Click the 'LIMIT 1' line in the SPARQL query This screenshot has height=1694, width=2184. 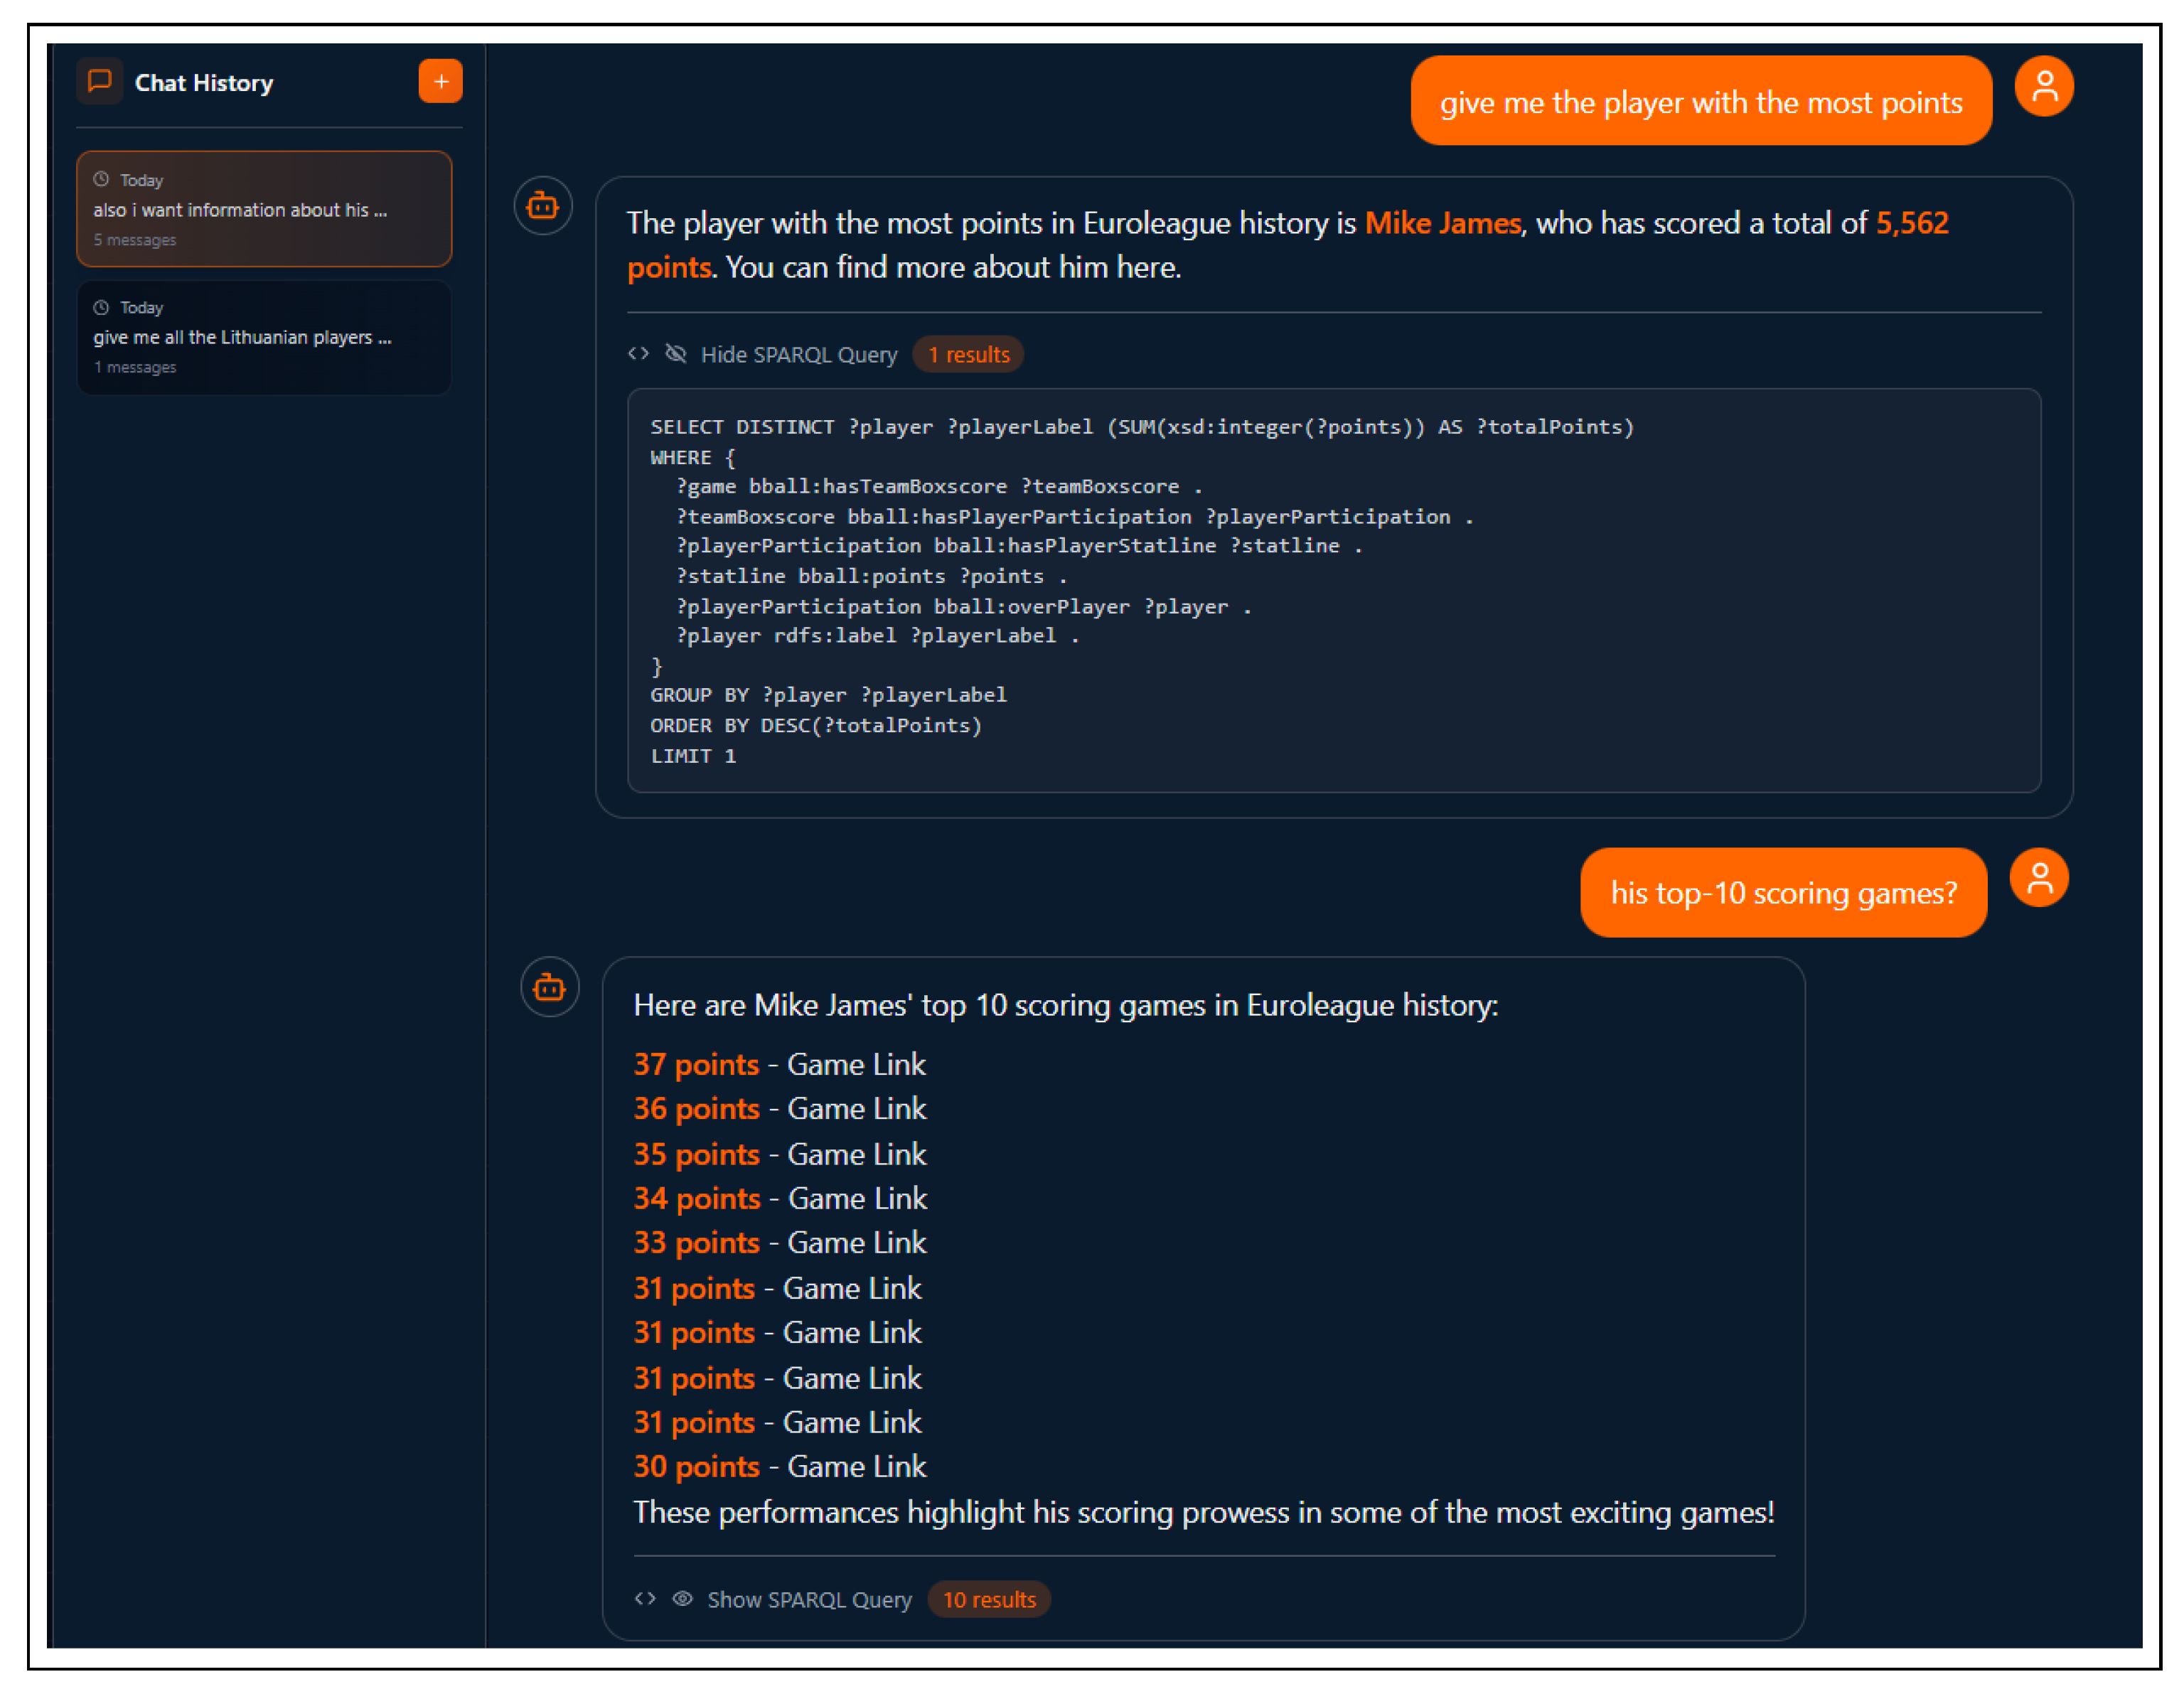click(693, 756)
